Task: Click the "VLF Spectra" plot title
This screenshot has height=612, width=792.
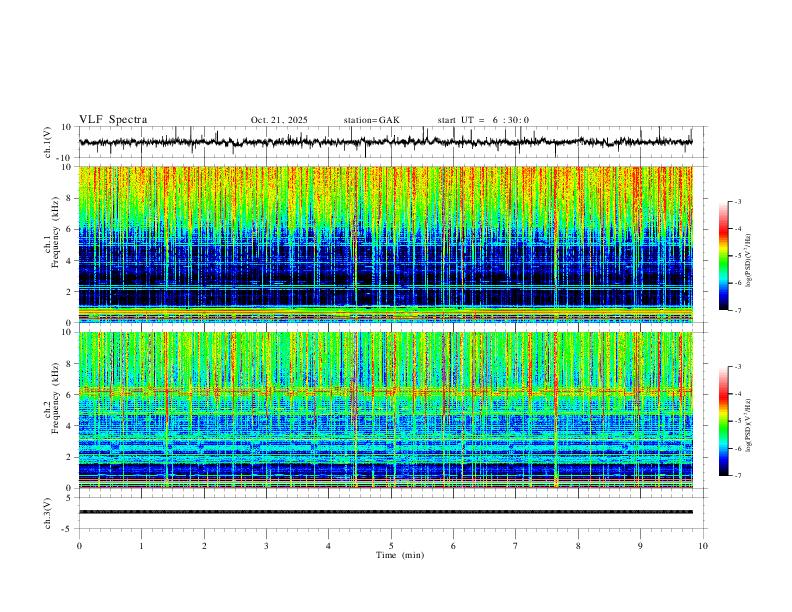Action: point(113,120)
